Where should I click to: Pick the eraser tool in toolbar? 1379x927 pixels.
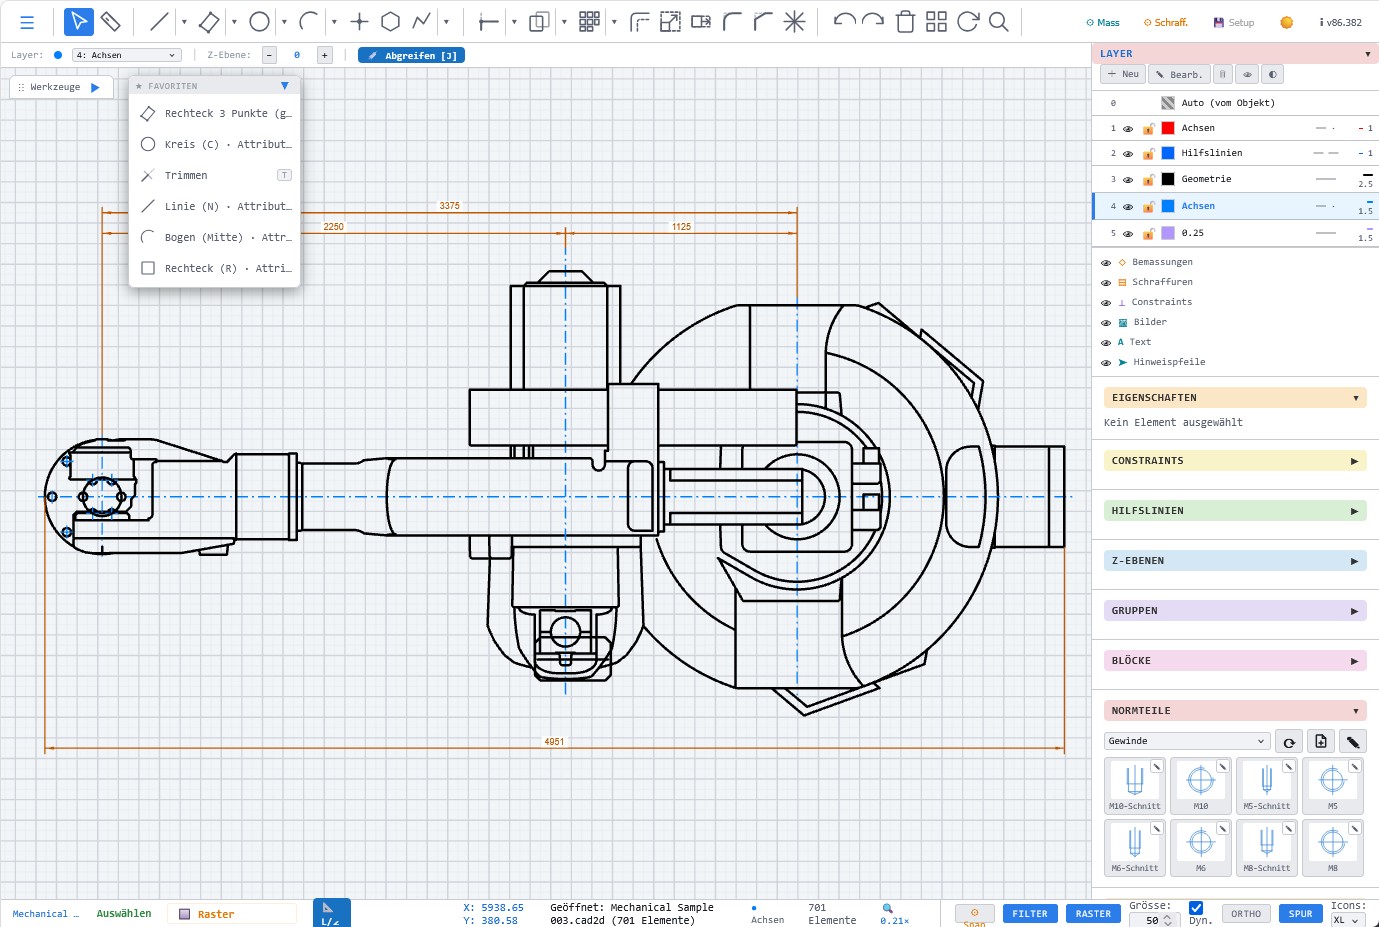pyautogui.click(x=111, y=21)
